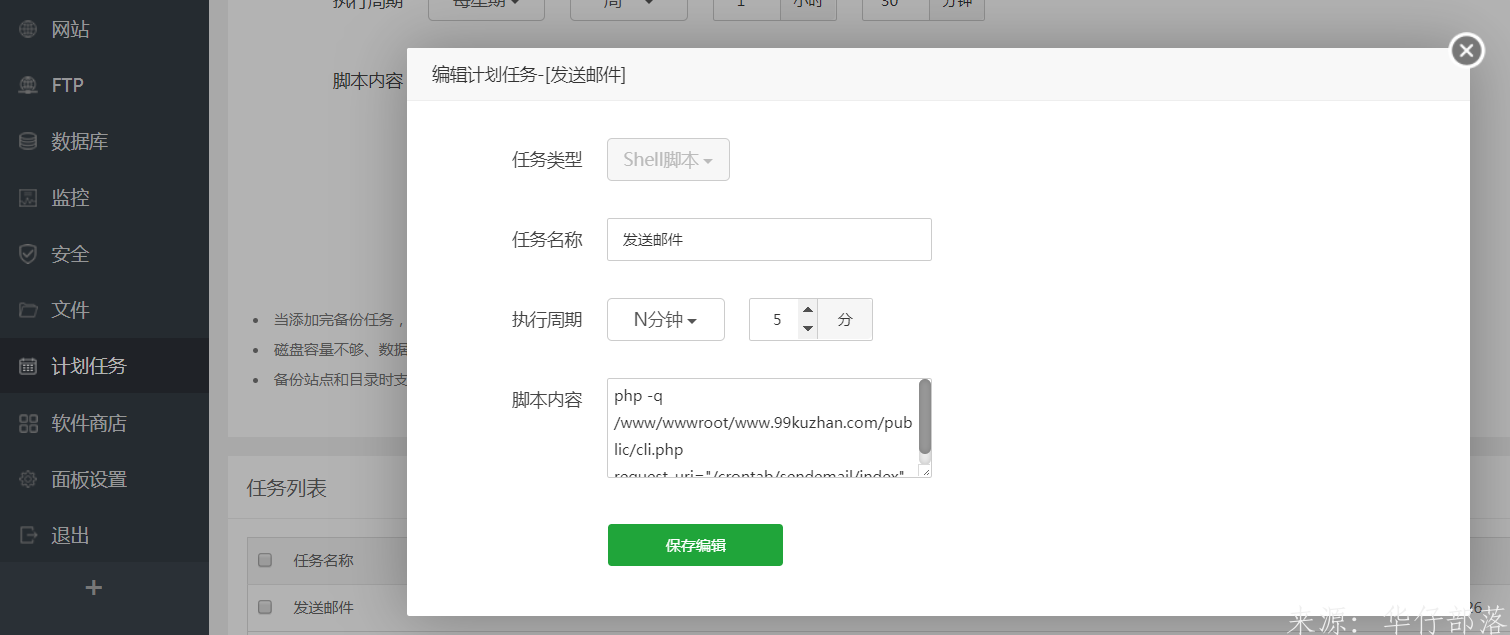The width and height of the screenshot is (1510, 635).
Task: Click the 监控 monitor icon
Action: click(x=28, y=198)
